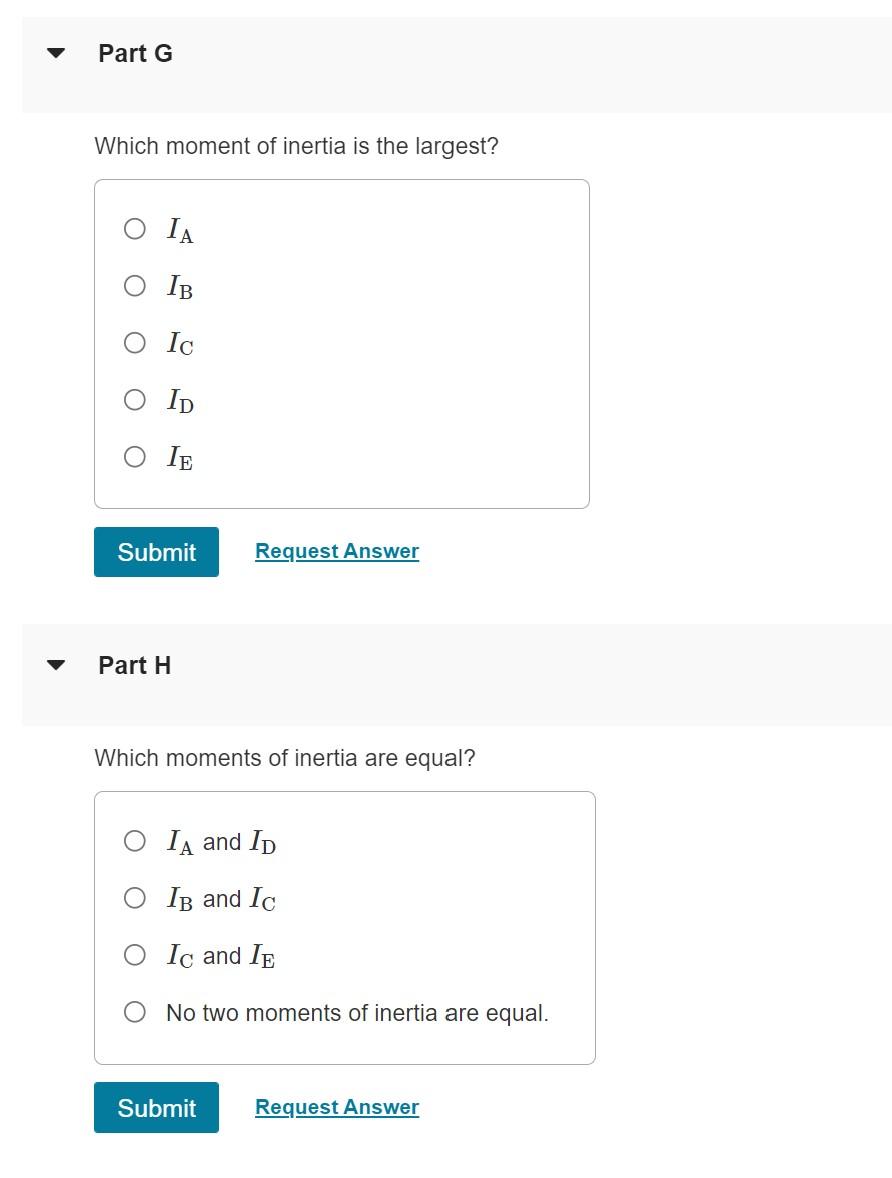Image resolution: width=892 pixels, height=1178 pixels.
Task: Select radio button for I_A in Part G
Action: tap(134, 228)
